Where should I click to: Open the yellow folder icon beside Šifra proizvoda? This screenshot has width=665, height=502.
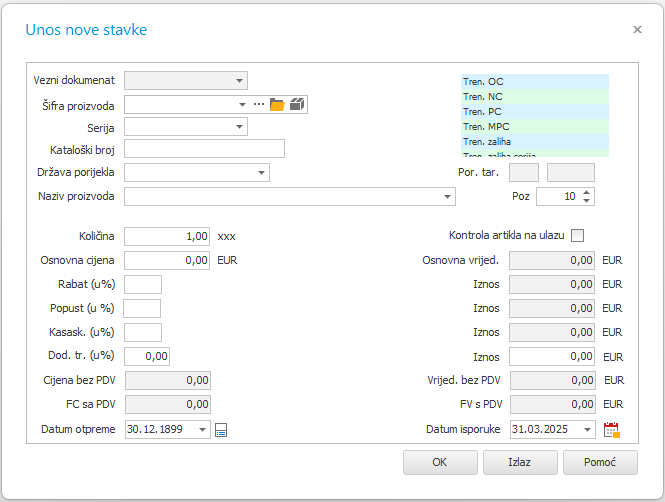[277, 104]
